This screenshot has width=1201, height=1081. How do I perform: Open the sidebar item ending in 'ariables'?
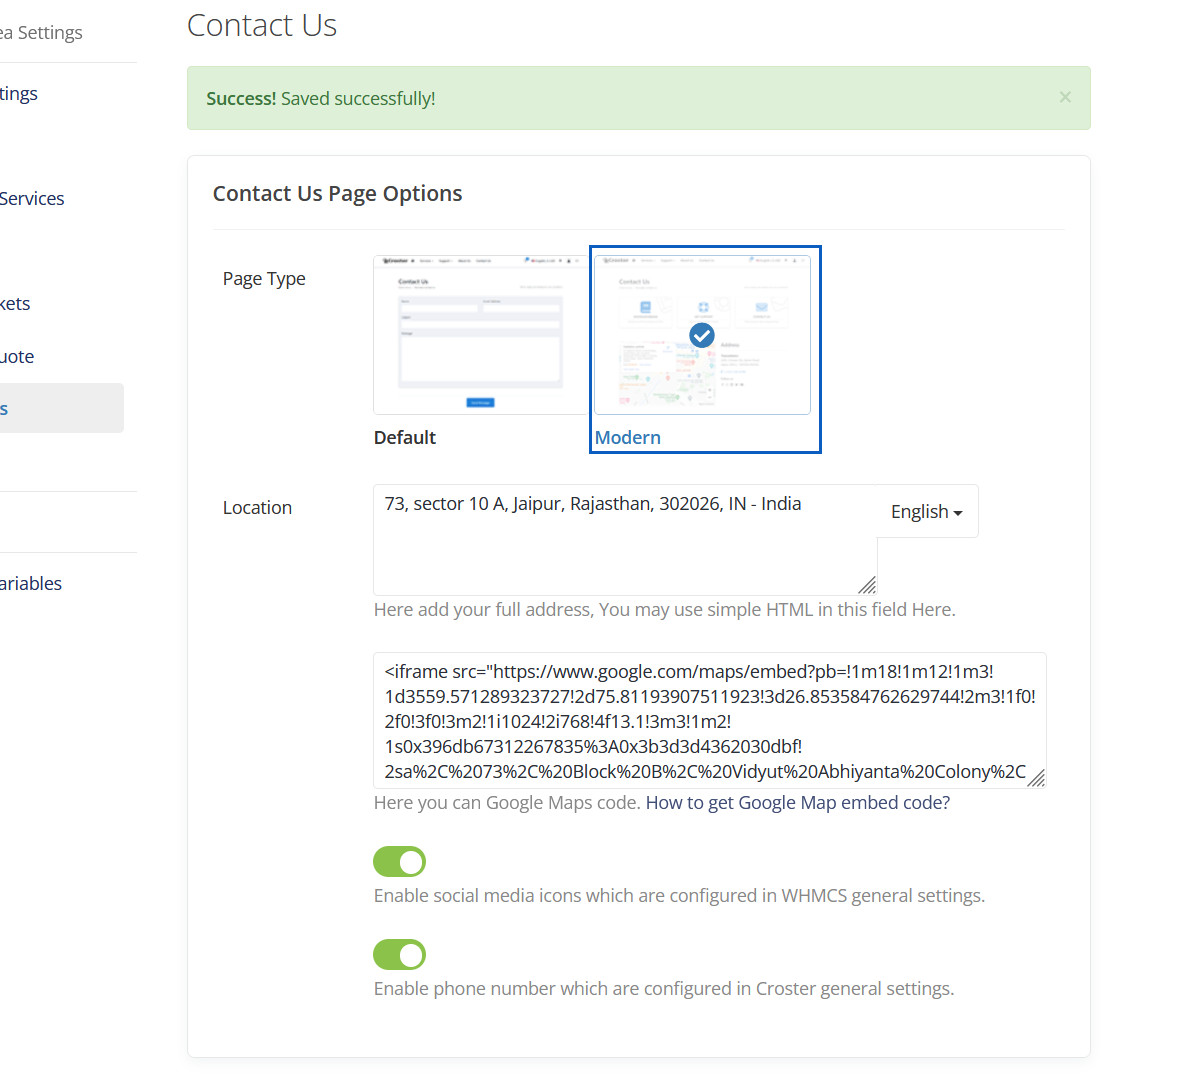coord(31,583)
